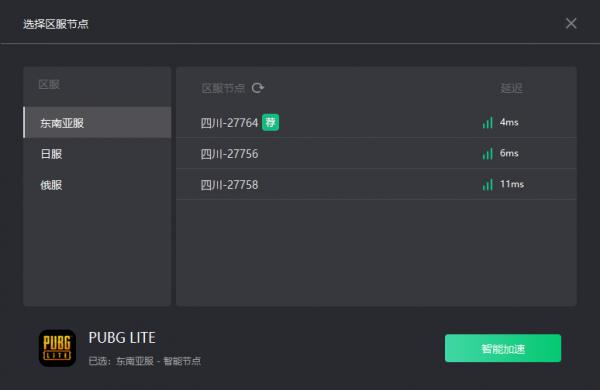Screen dimensions: 600x390
Task: Click signal bars icon for 11ms node
Action: click(x=488, y=184)
